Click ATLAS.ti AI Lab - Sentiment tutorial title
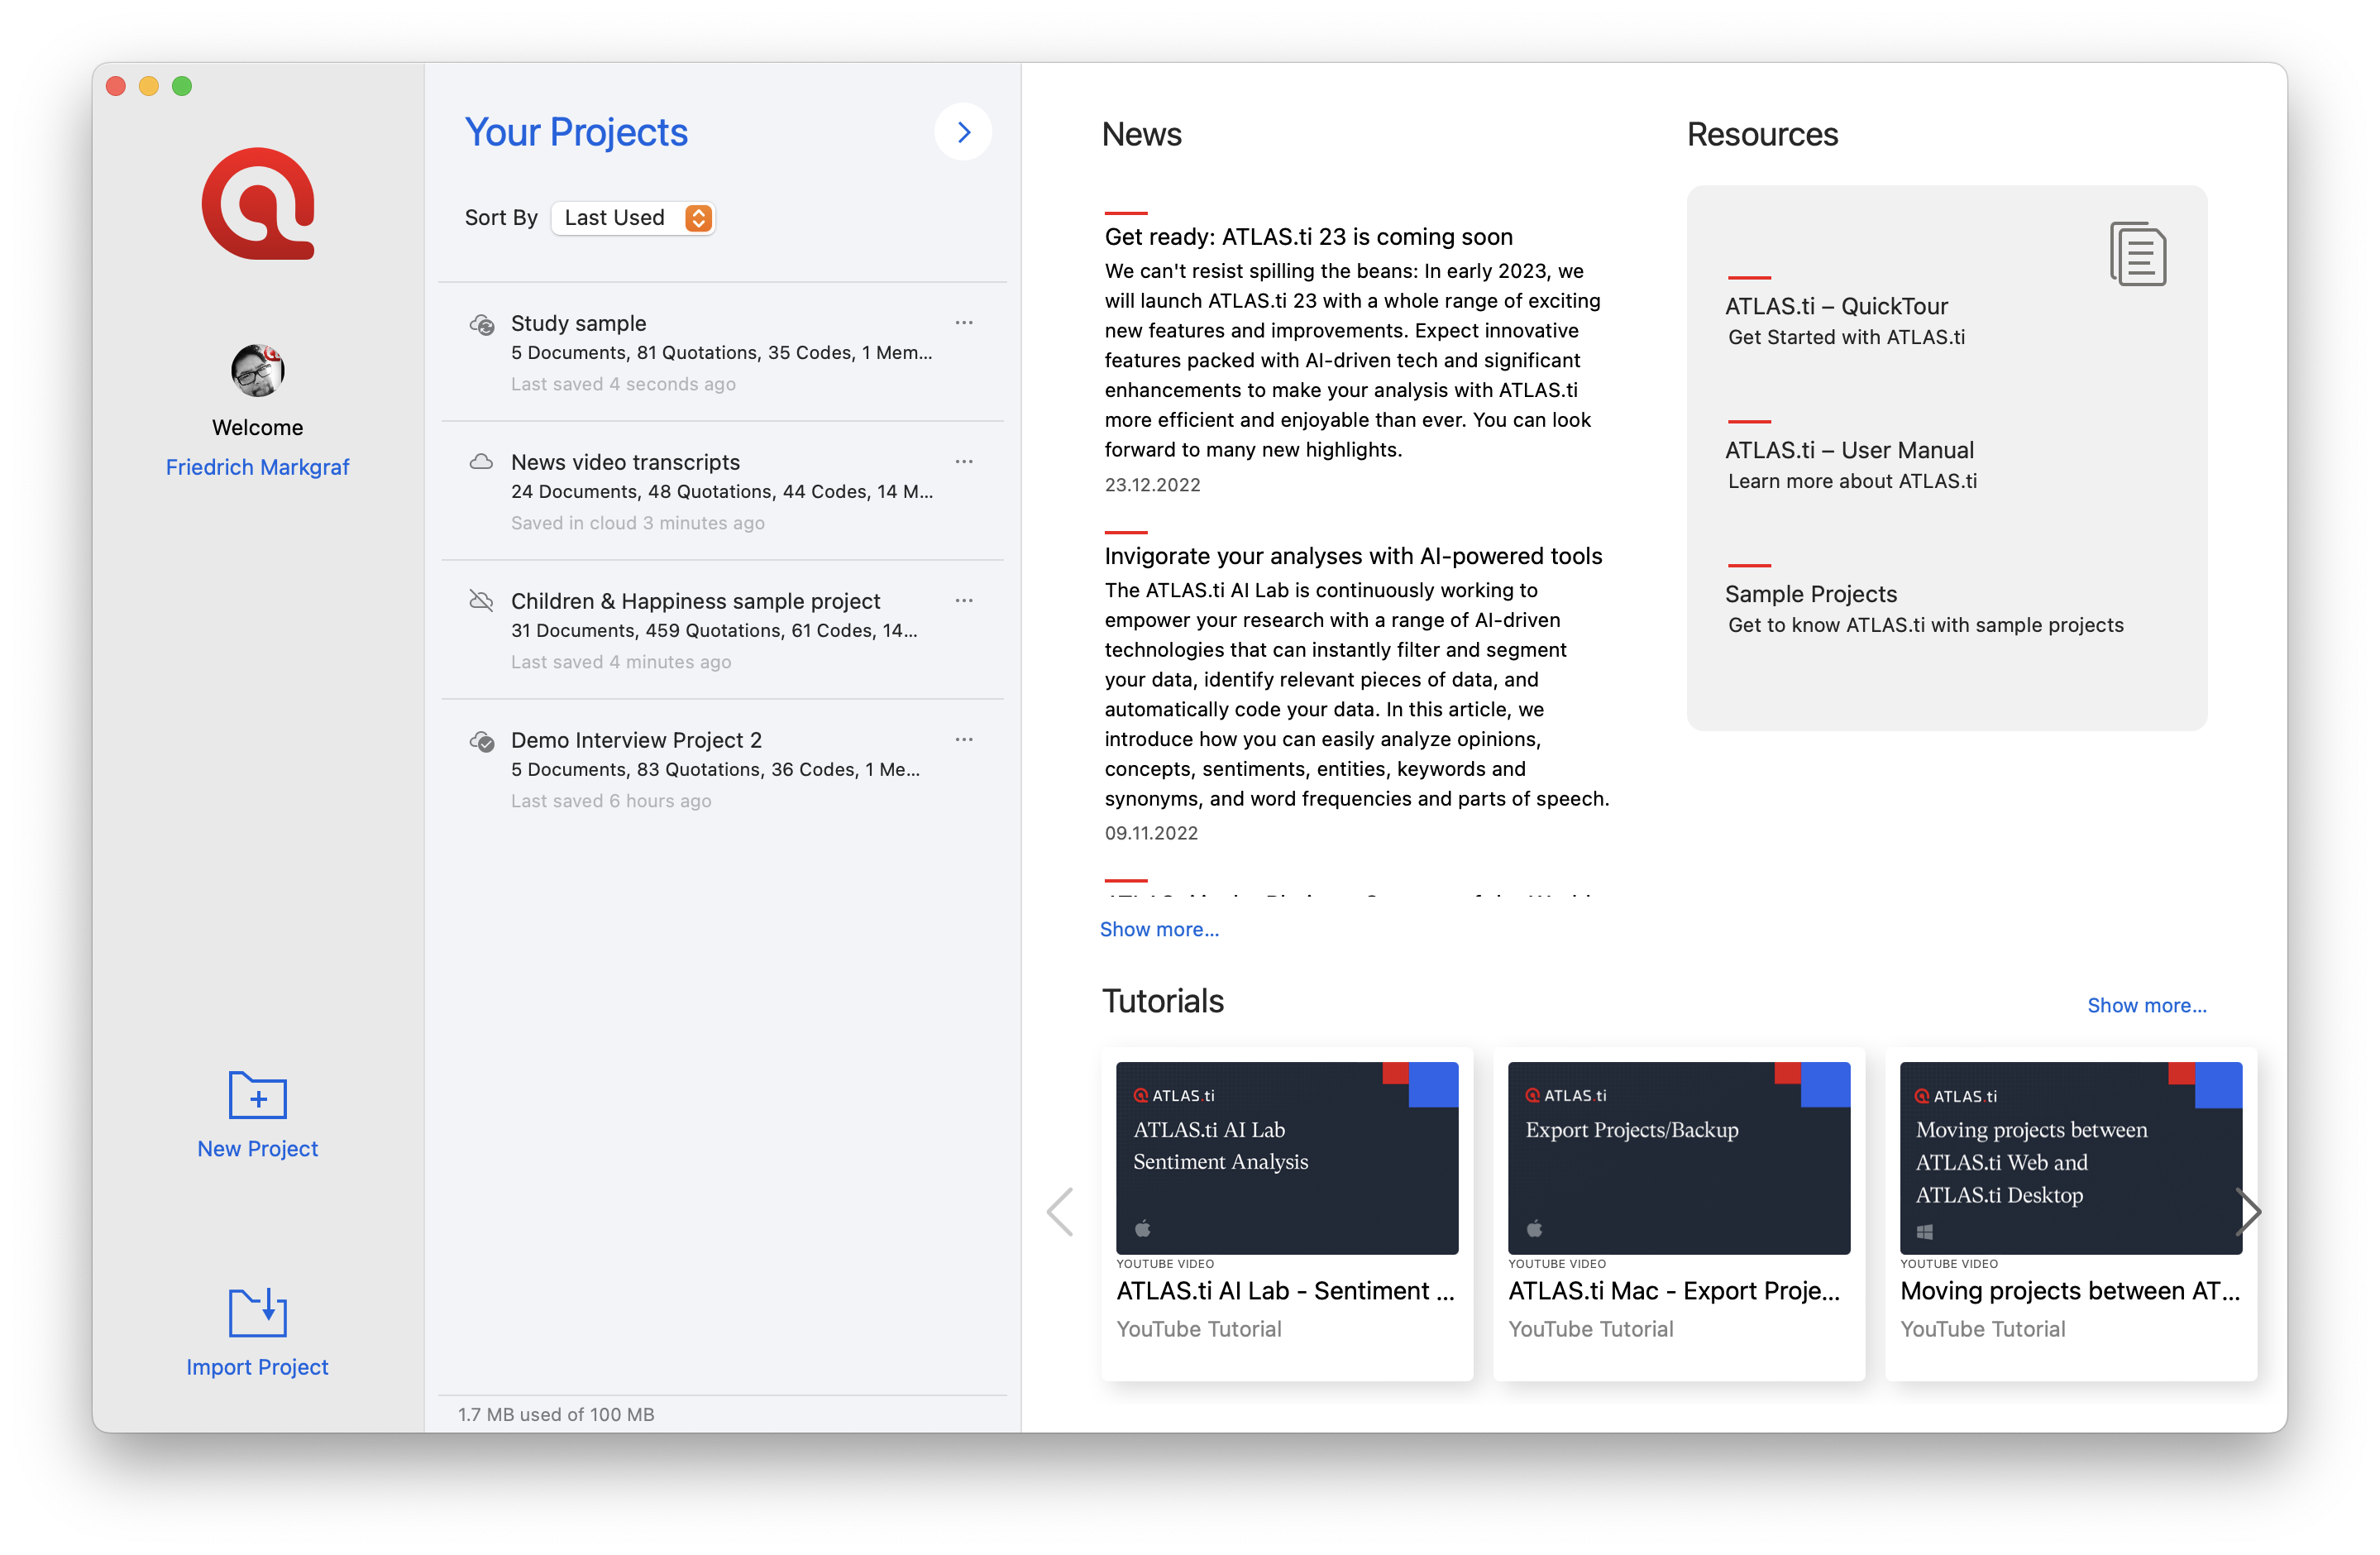The height and width of the screenshot is (1555, 2380). coord(1285,1290)
